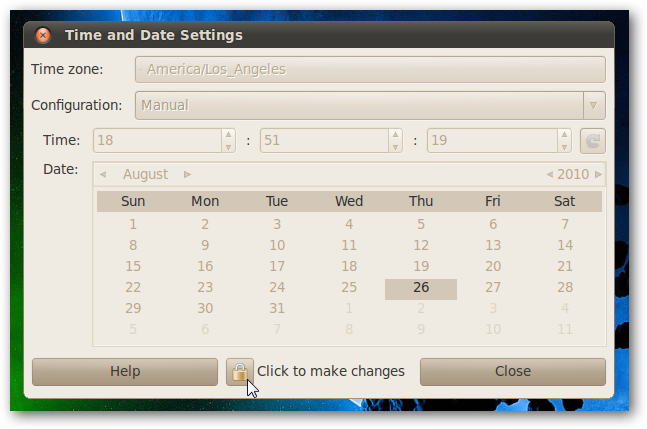Click the hour field showing 18
Screen dimensions: 647x429
click(x=158, y=141)
